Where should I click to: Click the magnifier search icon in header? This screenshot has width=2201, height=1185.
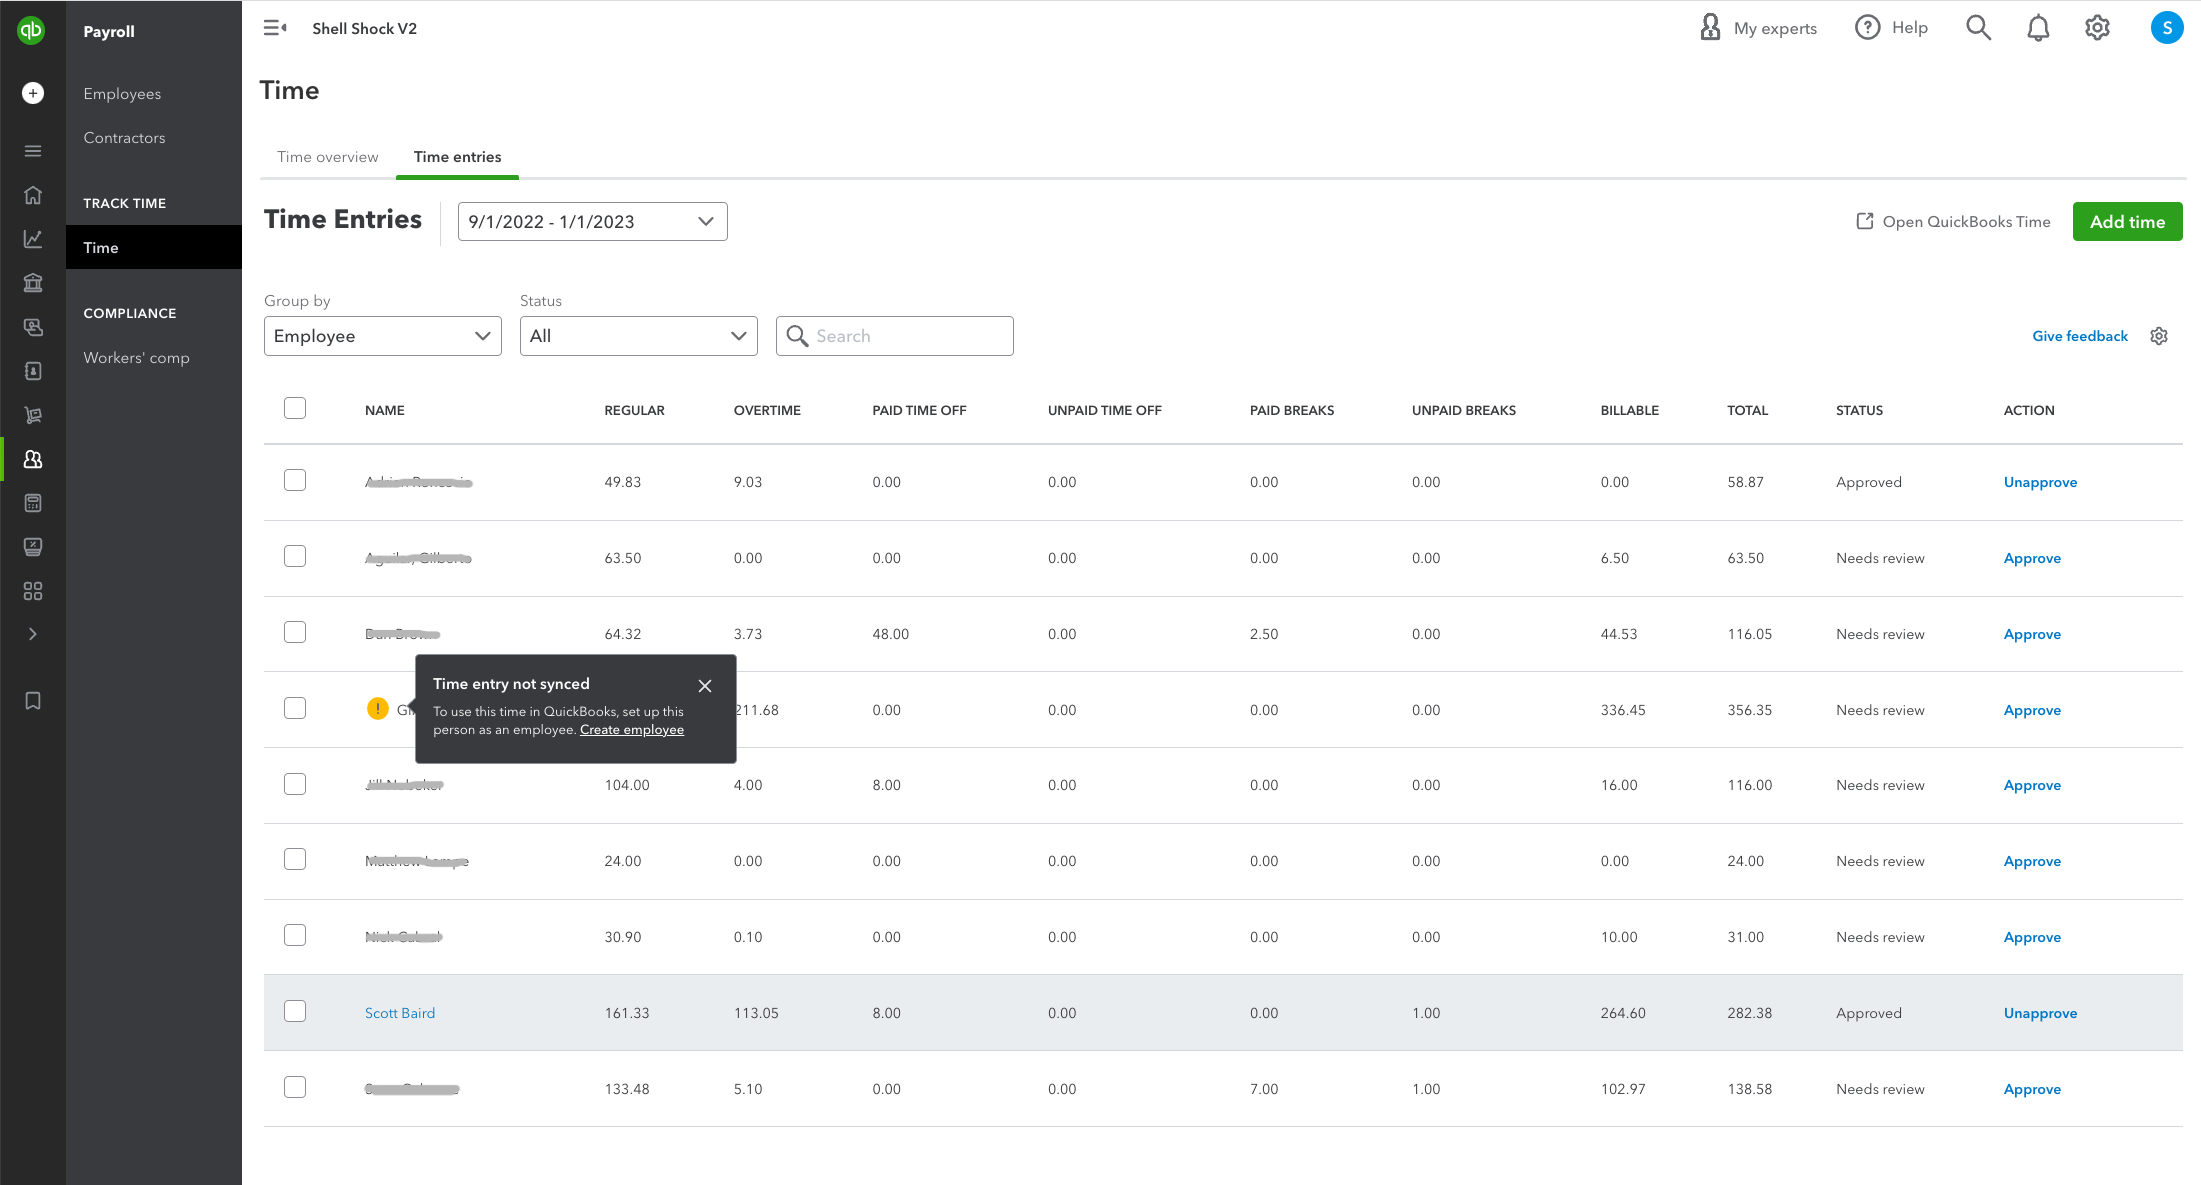(x=1978, y=28)
